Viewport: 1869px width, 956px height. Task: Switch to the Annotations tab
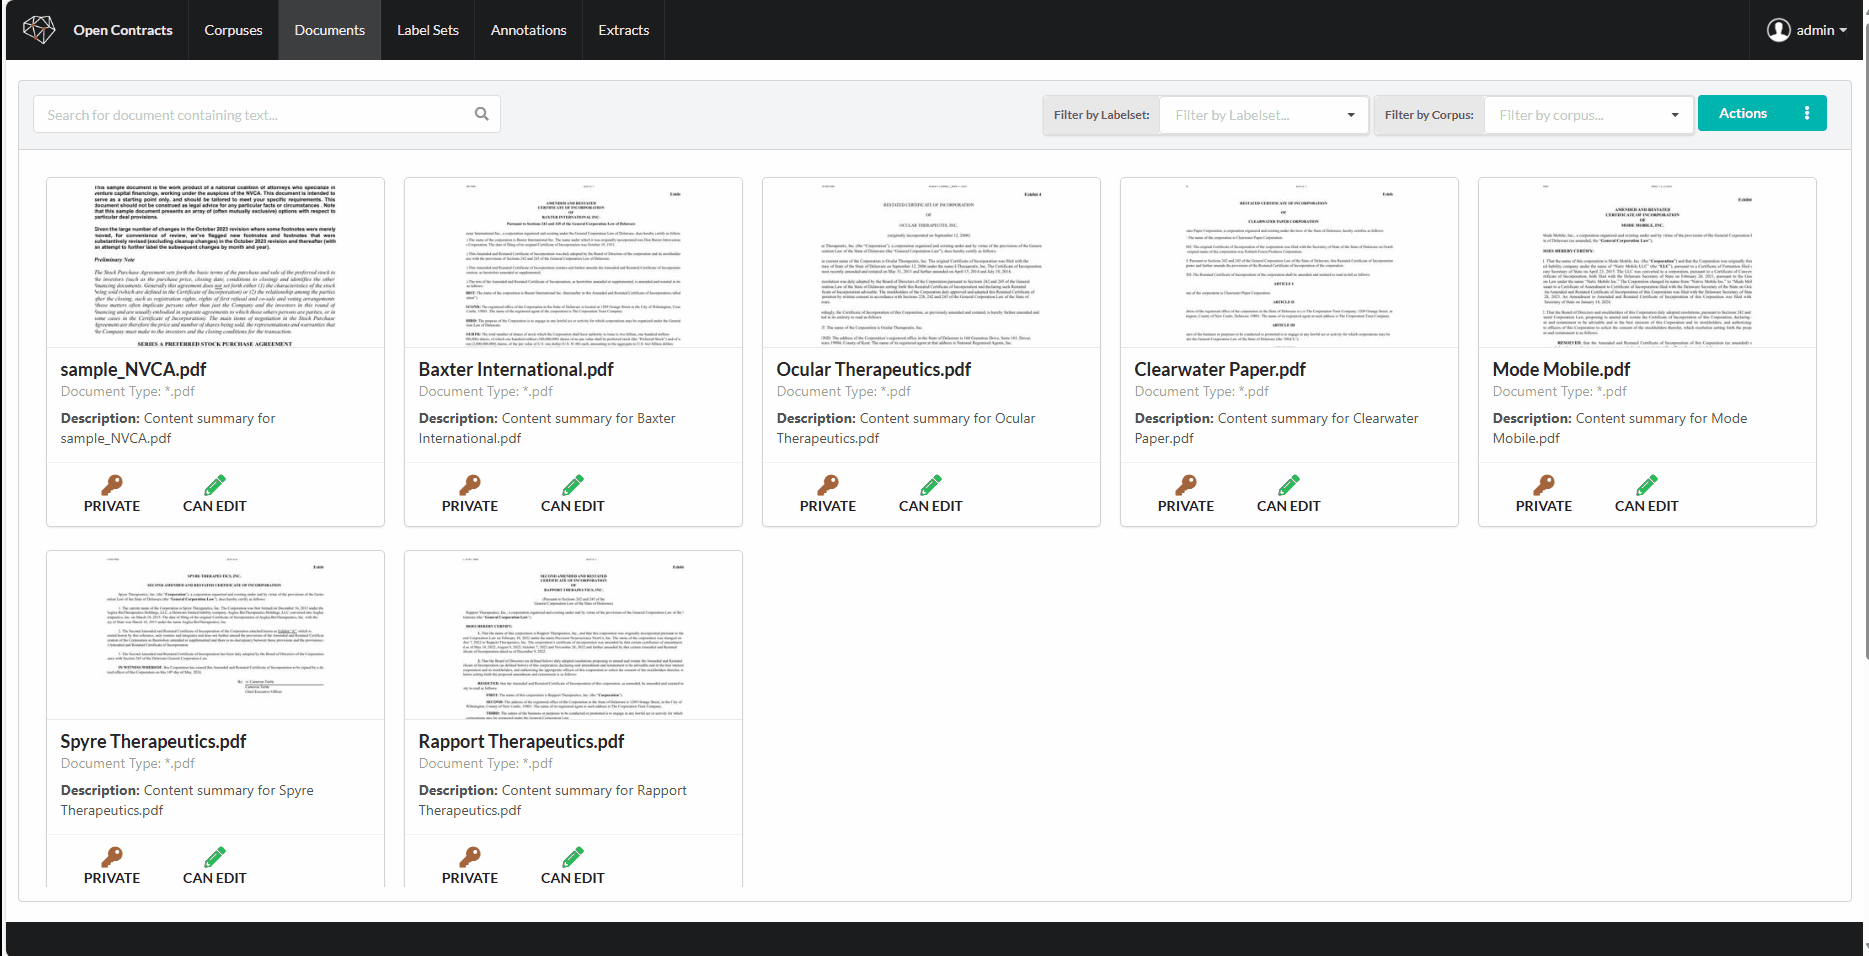tap(528, 30)
